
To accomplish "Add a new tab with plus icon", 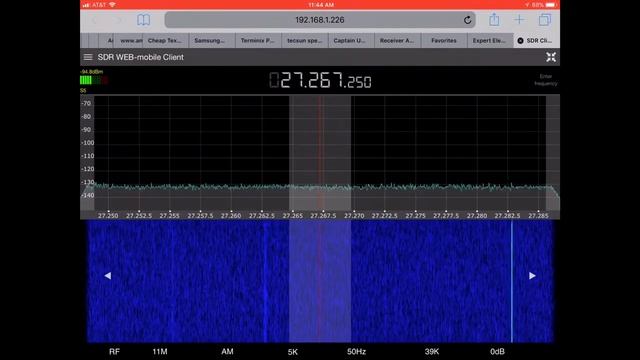I will click(519, 19).
